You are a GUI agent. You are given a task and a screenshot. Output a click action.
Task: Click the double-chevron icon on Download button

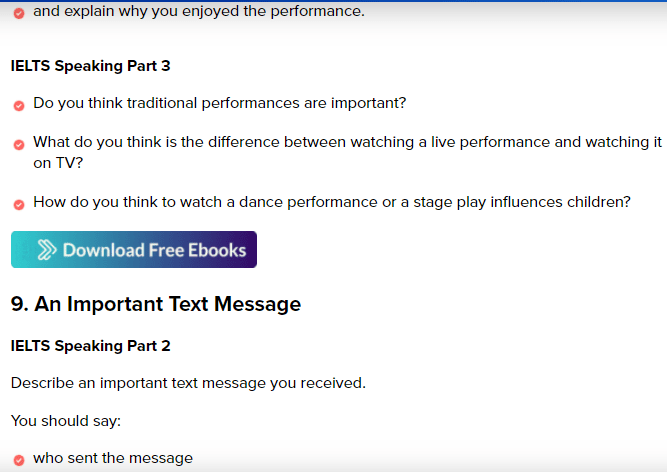46,250
